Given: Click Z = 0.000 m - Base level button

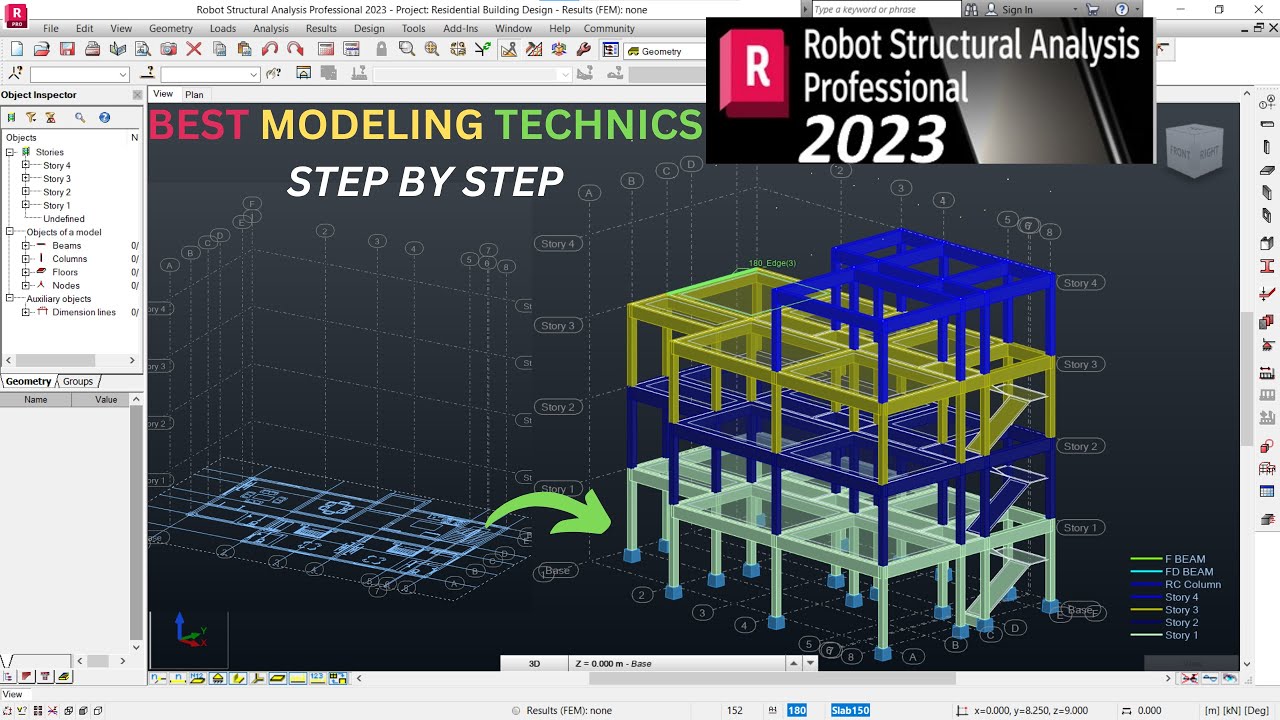Looking at the screenshot, I should point(679,663).
